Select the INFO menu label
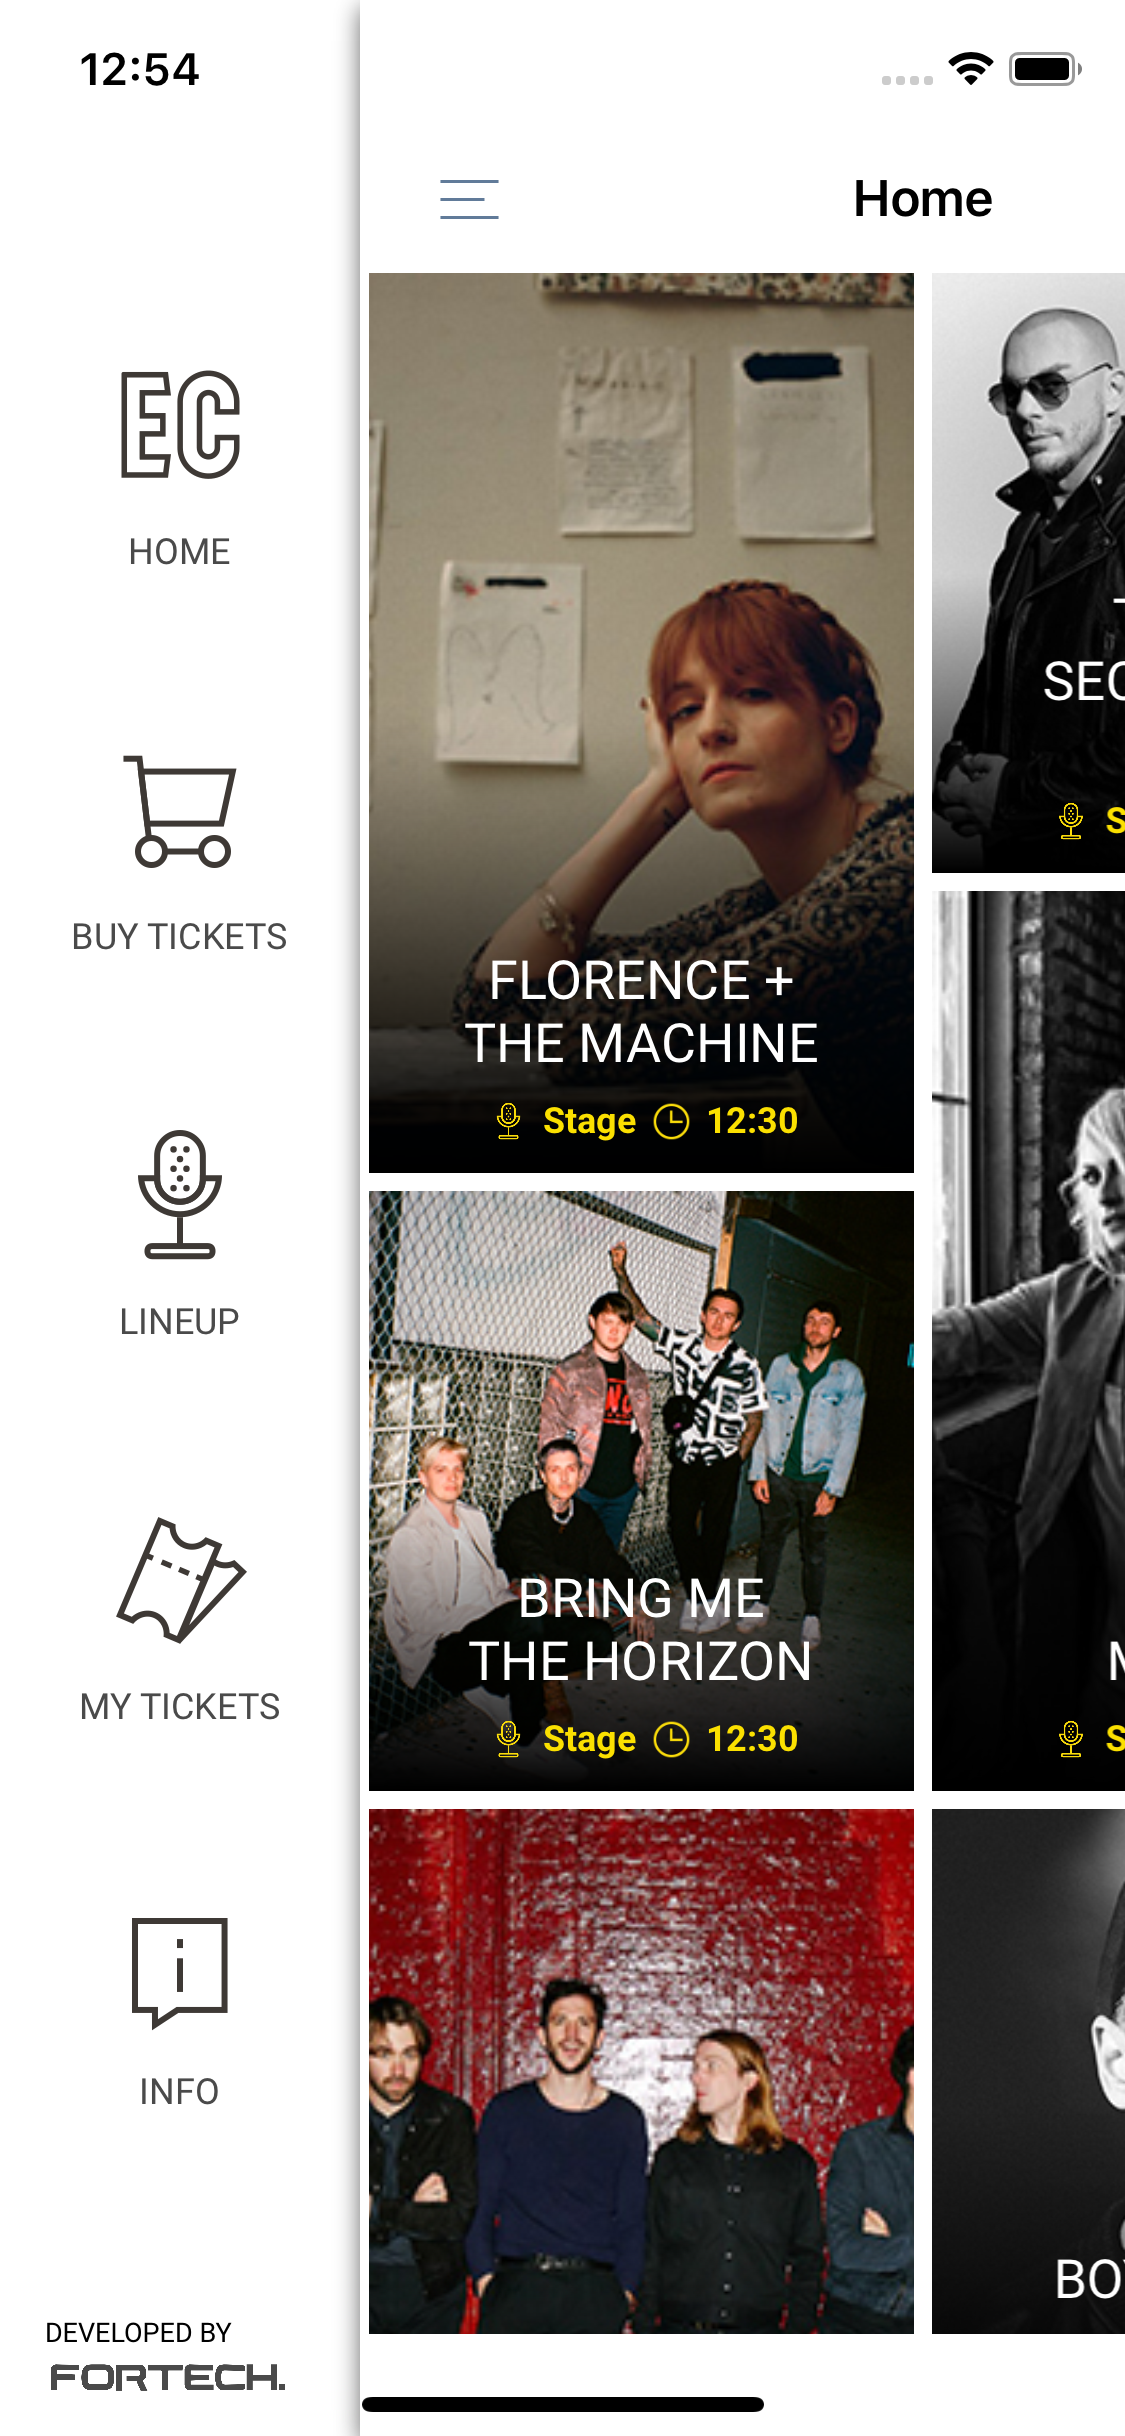This screenshot has width=1125, height=2436. click(x=180, y=2092)
